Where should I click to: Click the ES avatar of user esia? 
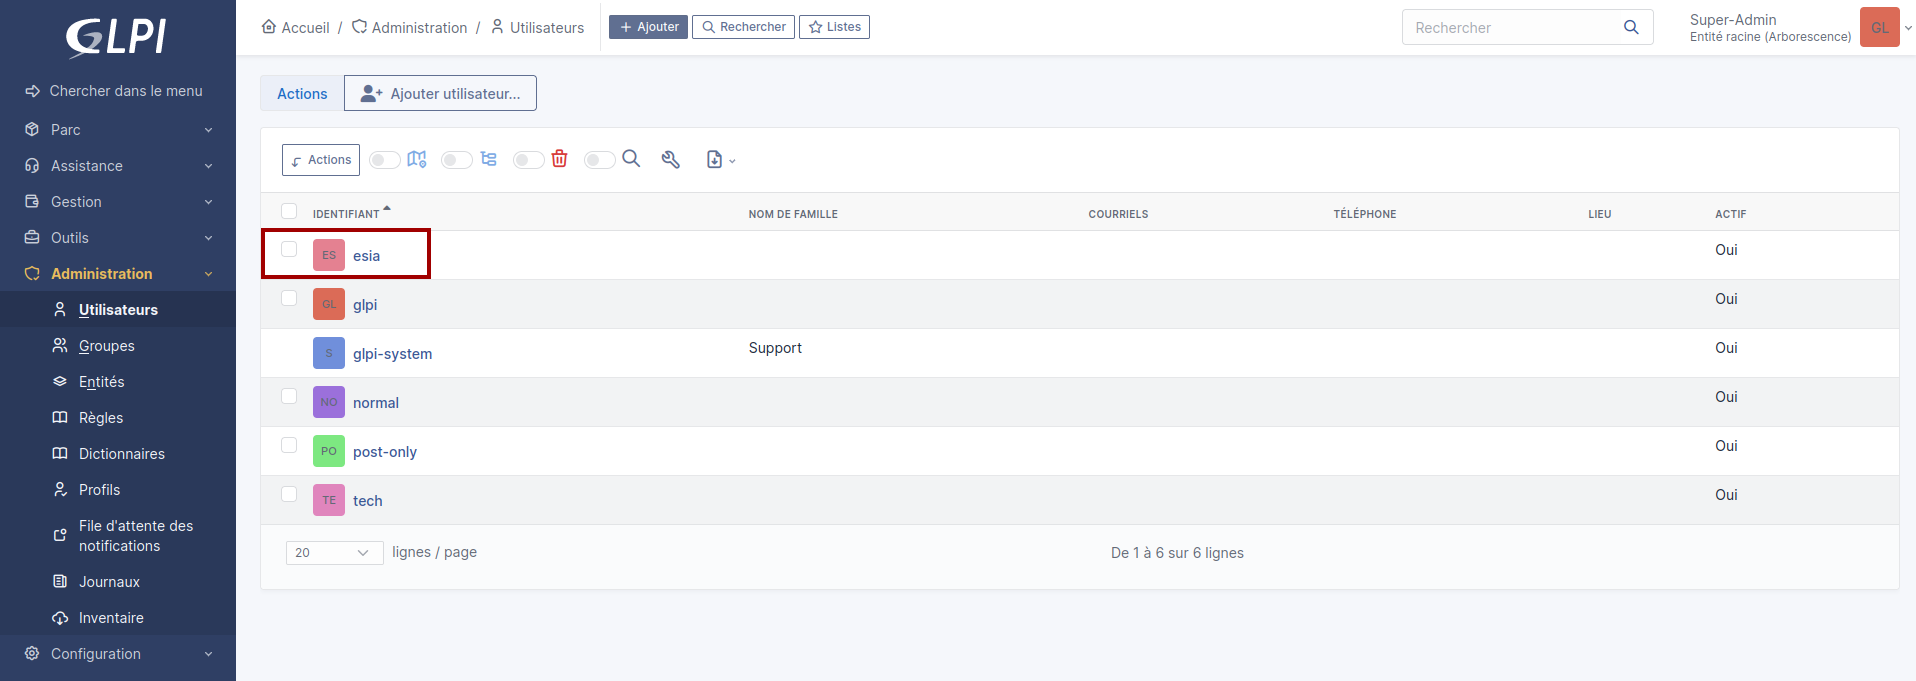tap(329, 255)
